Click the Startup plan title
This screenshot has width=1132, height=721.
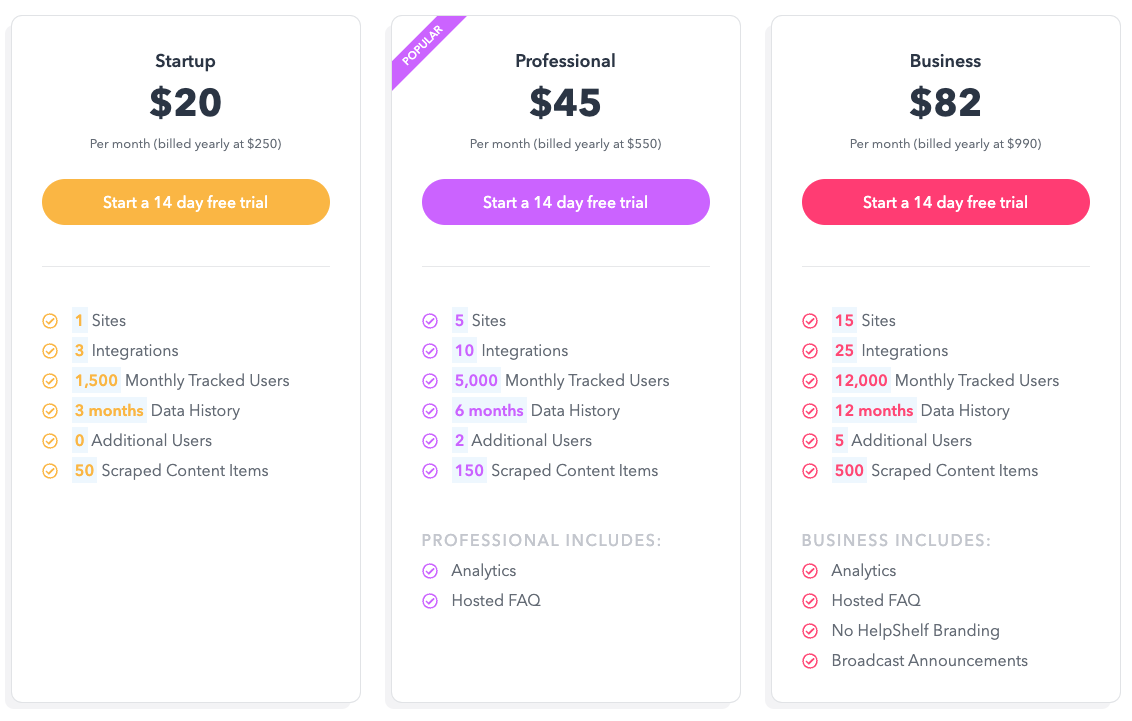coord(185,61)
